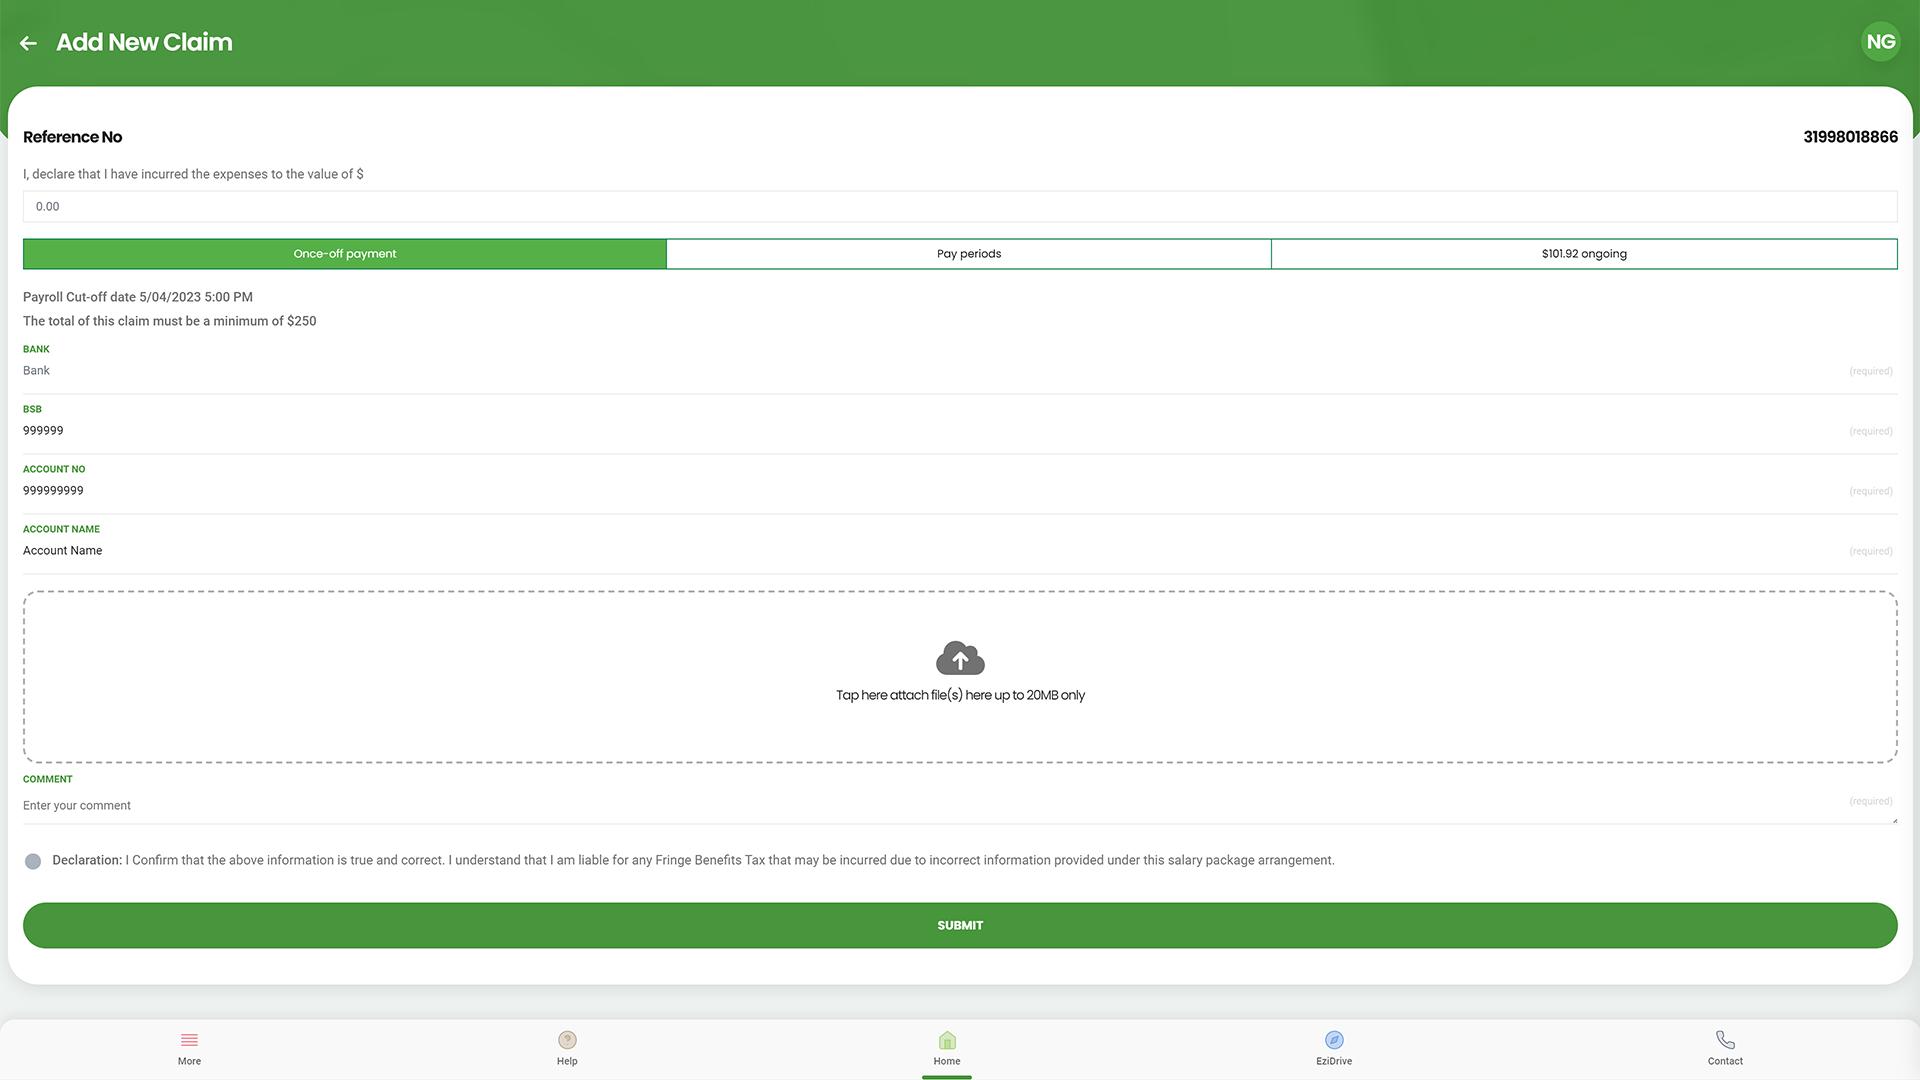
Task: Open the EziDrive compass icon
Action: (x=1334, y=1040)
